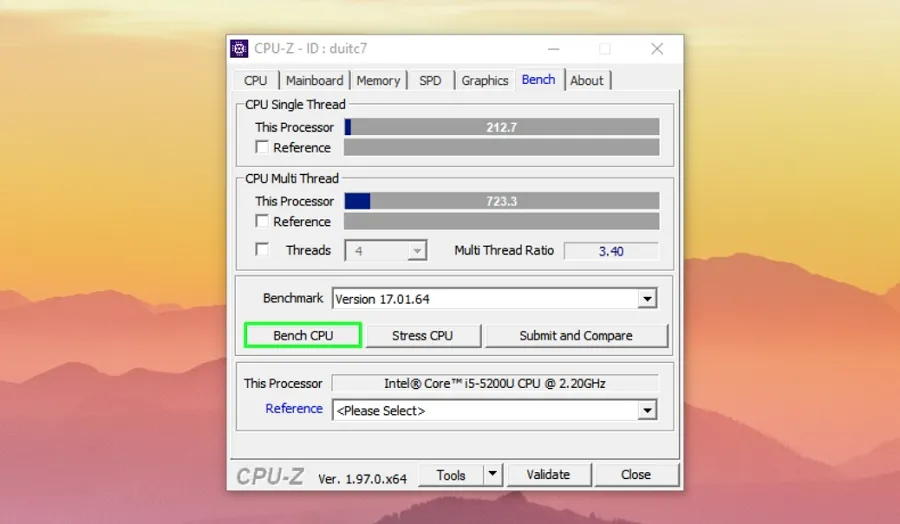Click the Multi Thread Ratio value 3.40
Screen dimensions: 900x524
(611, 251)
